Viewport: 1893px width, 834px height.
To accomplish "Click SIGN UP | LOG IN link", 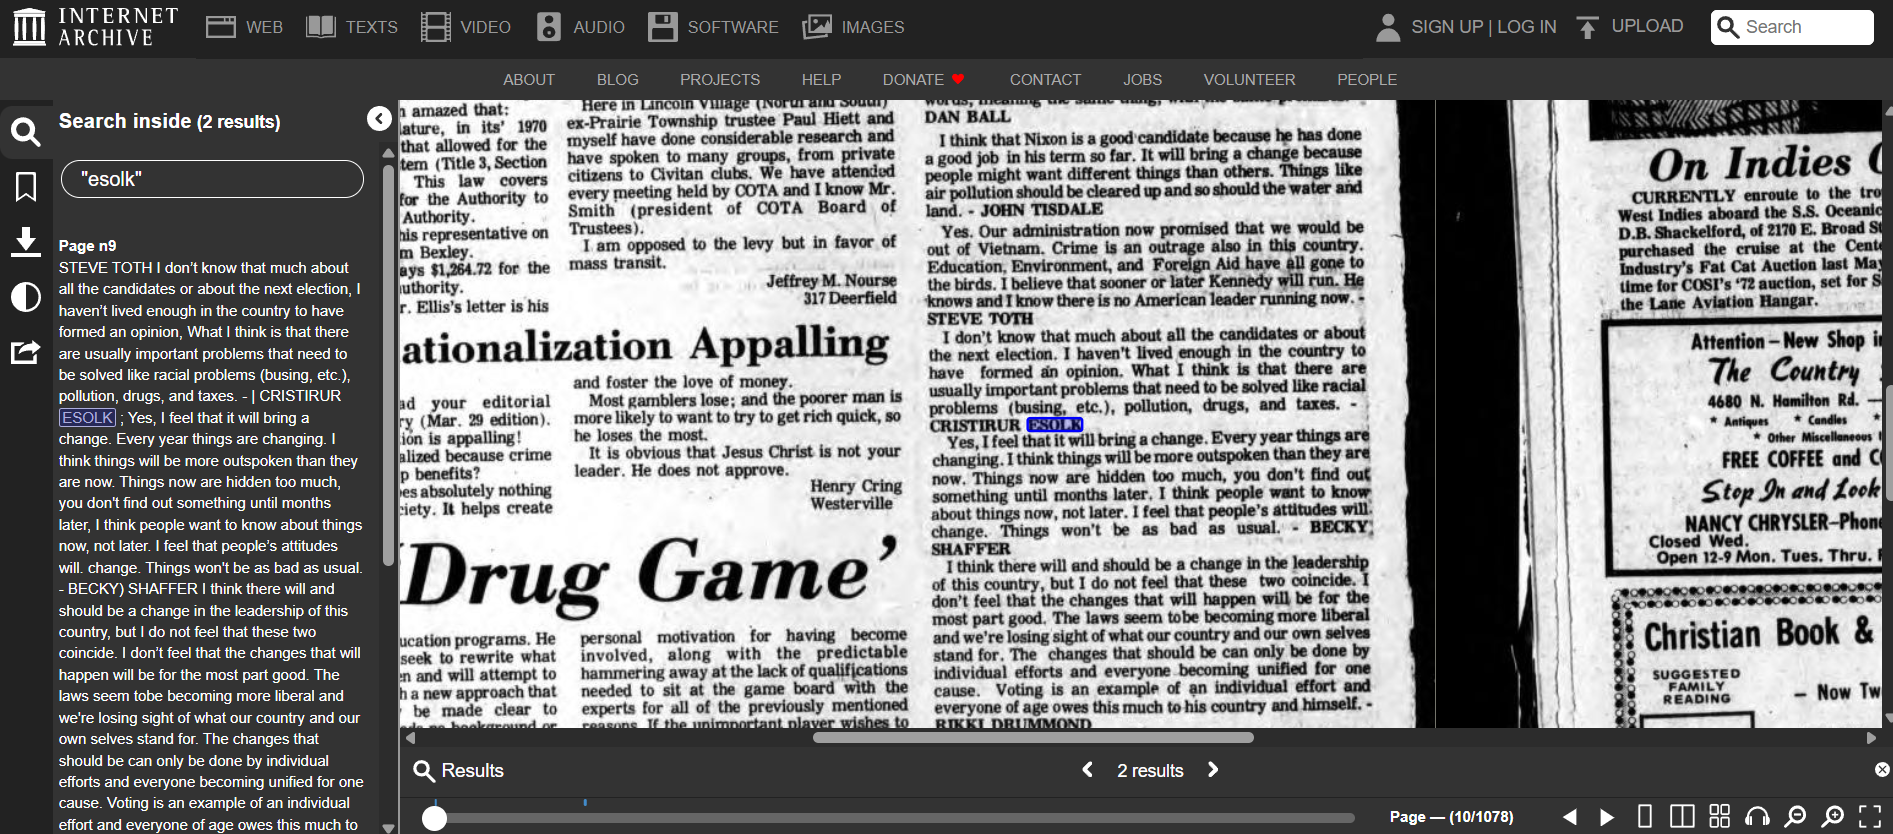I will [1484, 27].
